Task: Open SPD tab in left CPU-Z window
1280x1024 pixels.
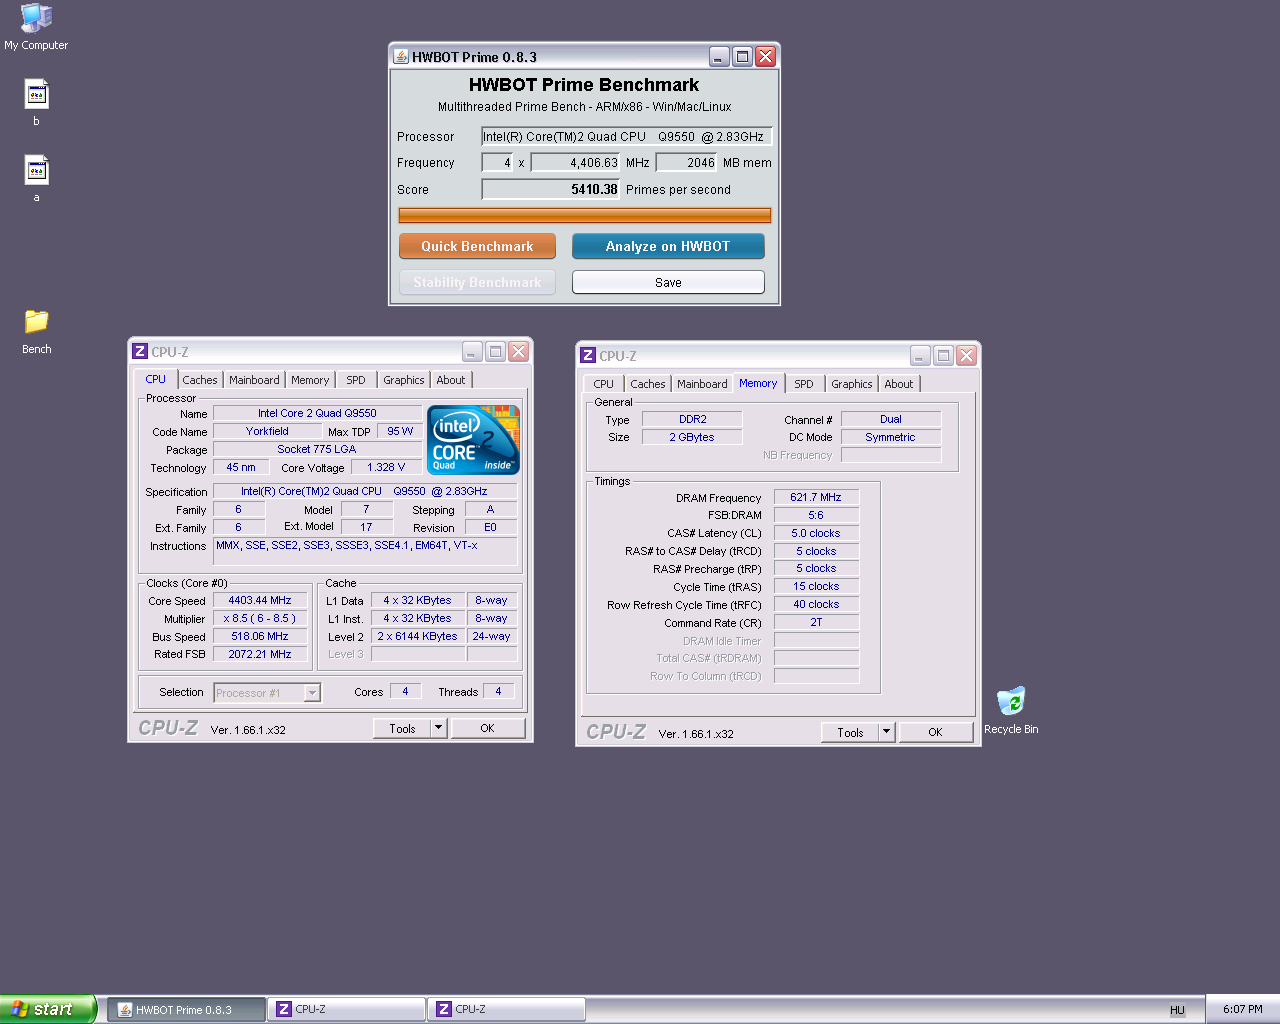Action: (356, 380)
